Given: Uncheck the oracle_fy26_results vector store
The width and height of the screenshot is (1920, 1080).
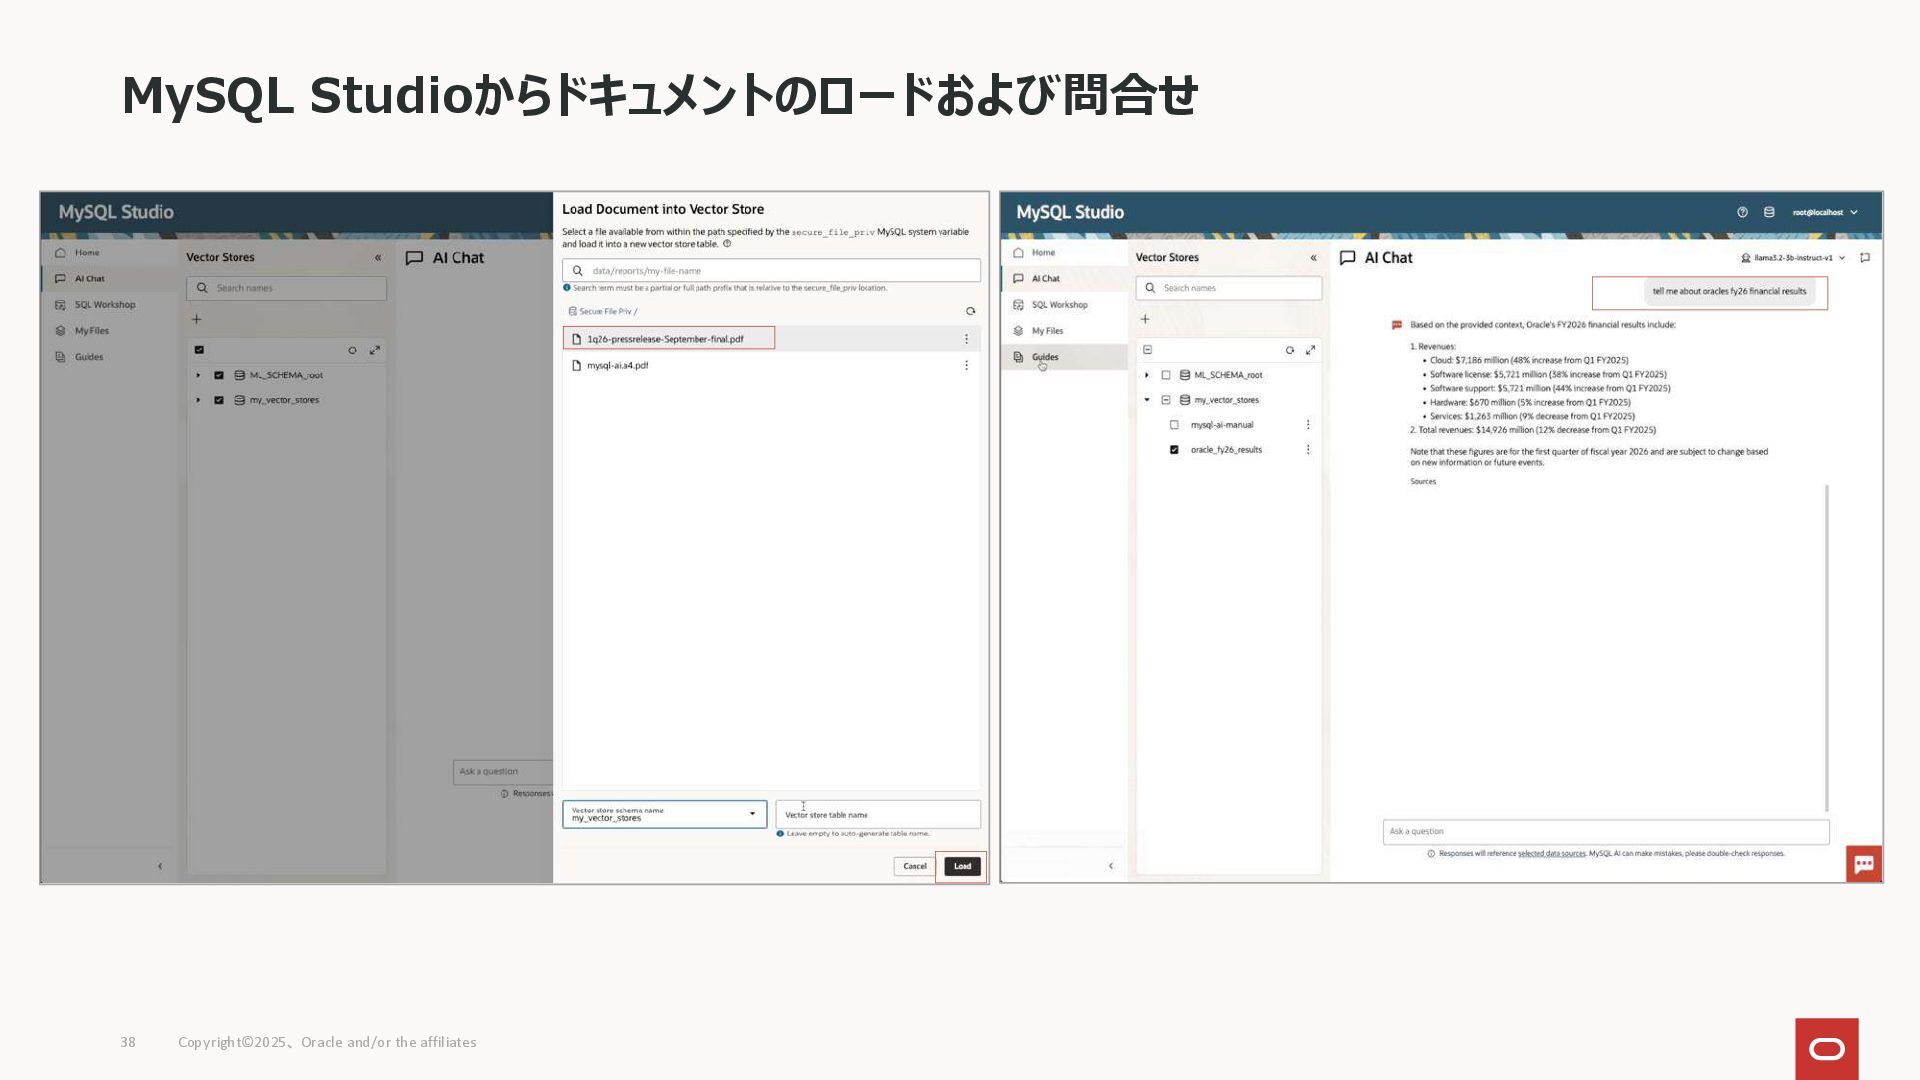Looking at the screenshot, I should point(1174,450).
